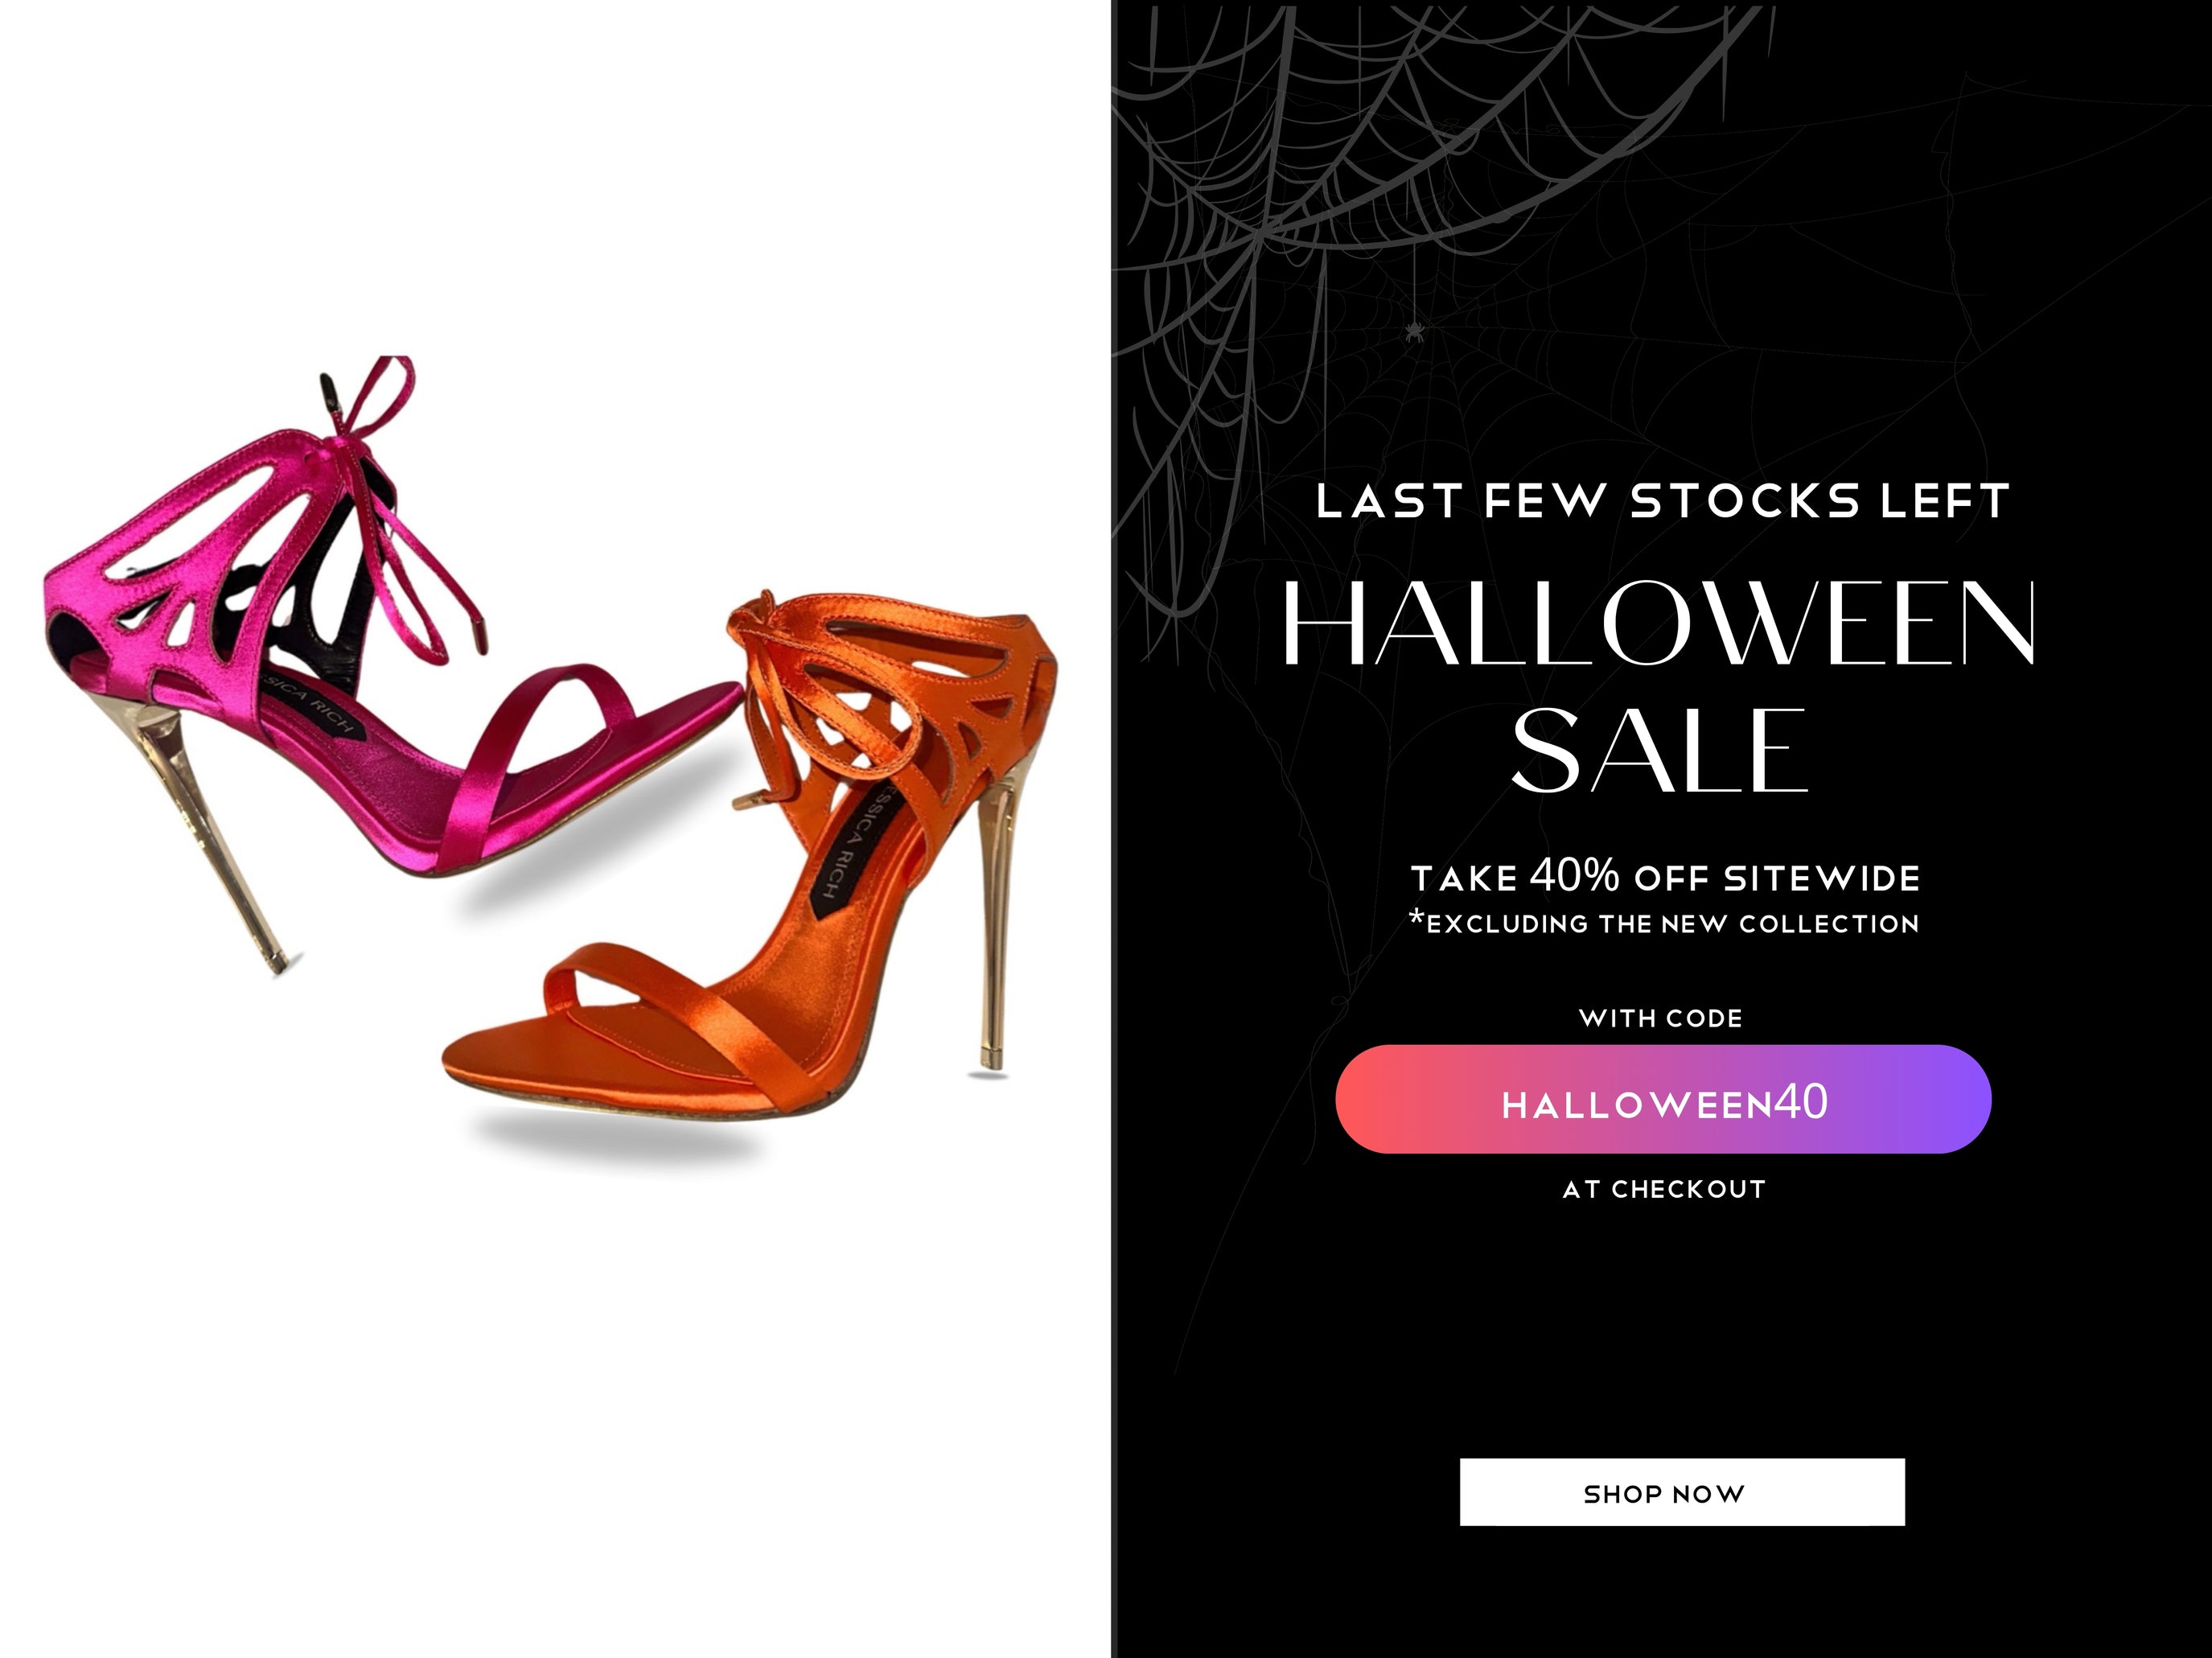Click the "At checkout" label
This screenshot has height=1658, width=2212.
point(1664,1189)
